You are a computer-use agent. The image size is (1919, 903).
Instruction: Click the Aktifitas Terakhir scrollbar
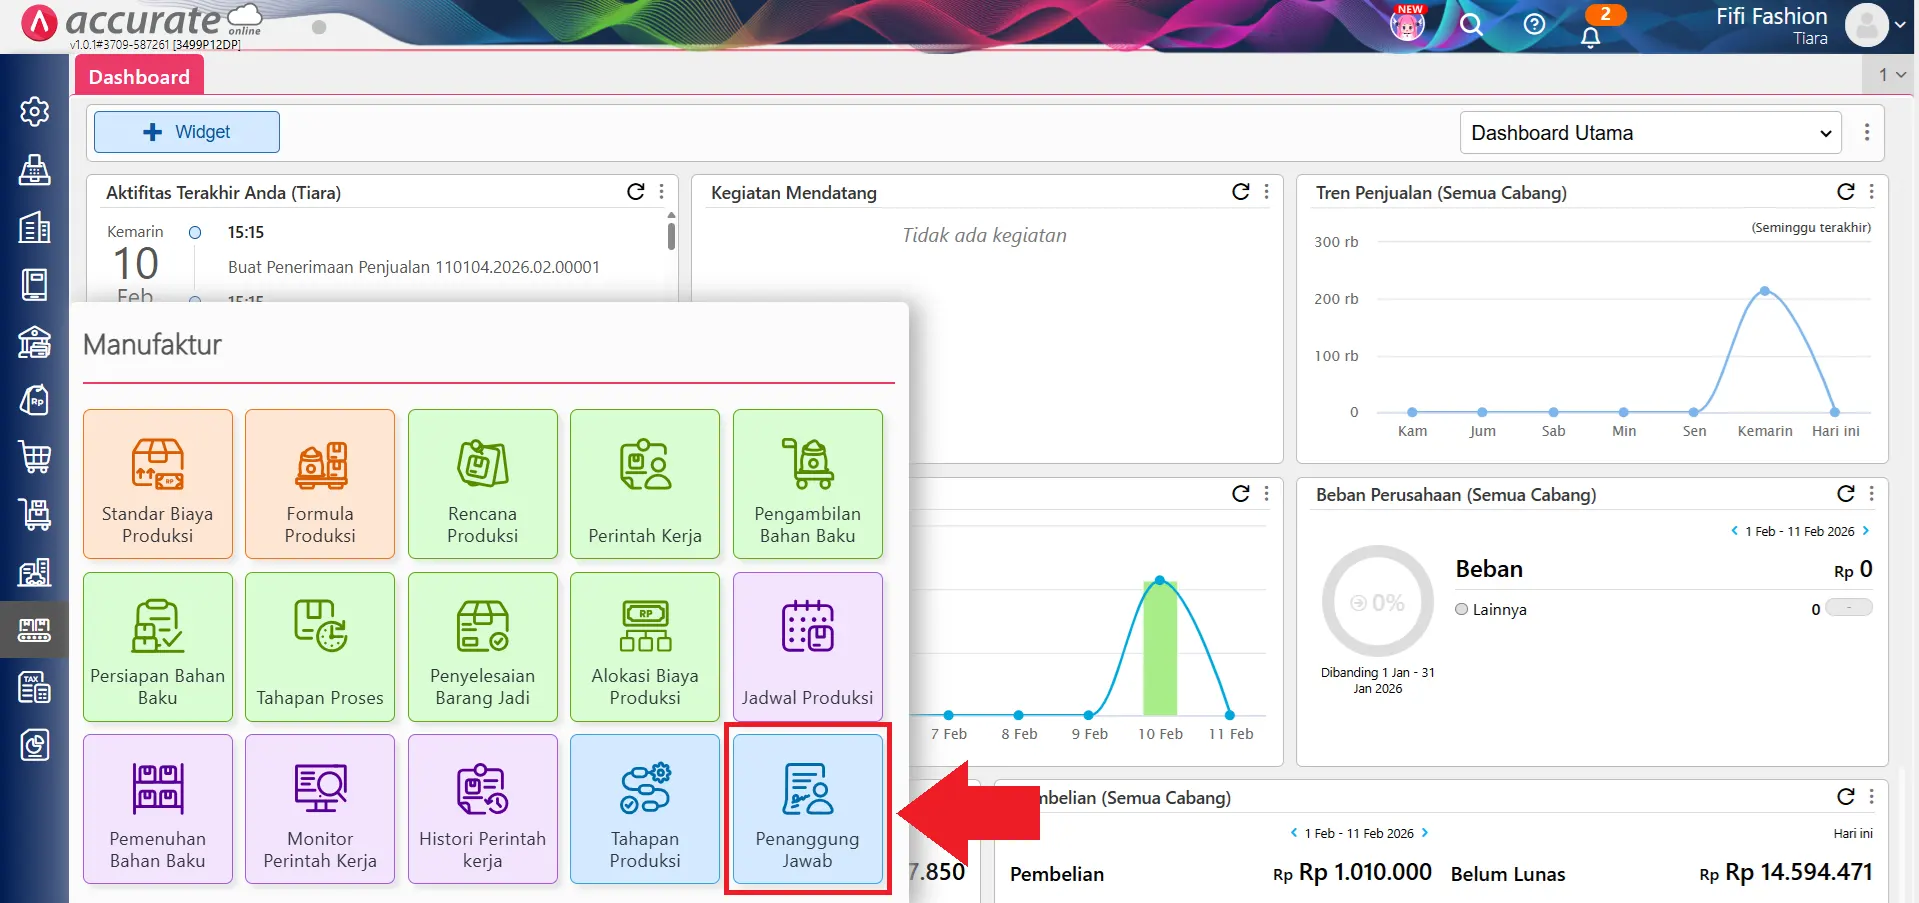[671, 236]
